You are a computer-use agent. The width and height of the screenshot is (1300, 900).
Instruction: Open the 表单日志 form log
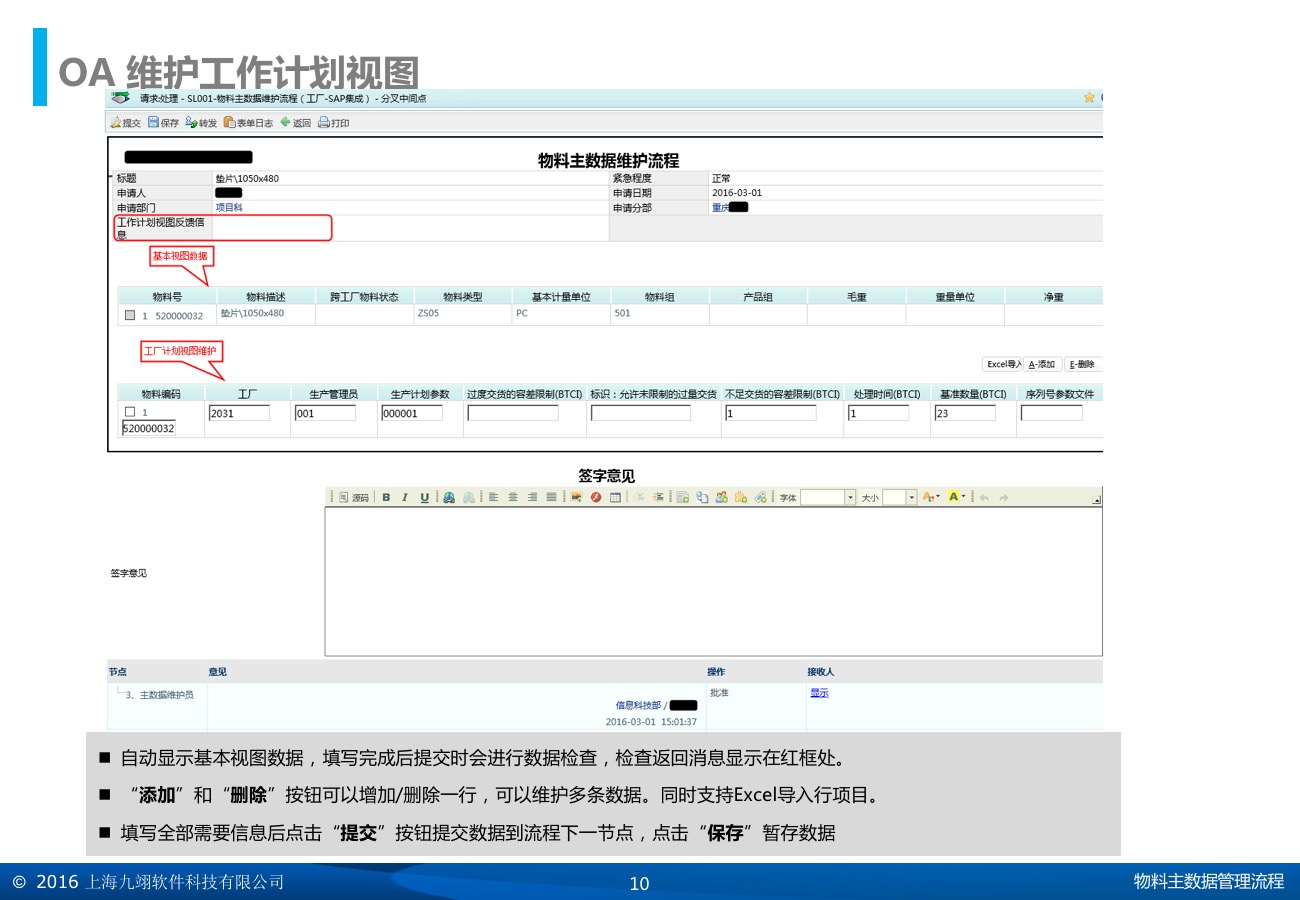248,123
